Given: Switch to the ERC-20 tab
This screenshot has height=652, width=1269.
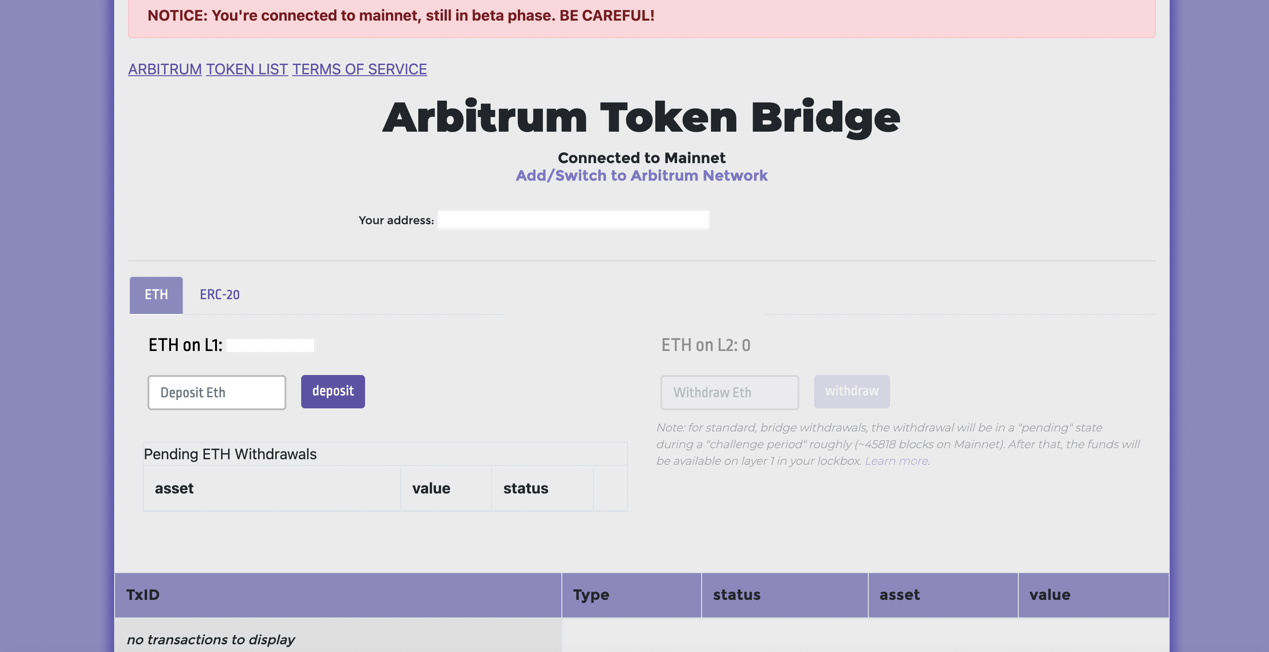Looking at the screenshot, I should pos(219,295).
